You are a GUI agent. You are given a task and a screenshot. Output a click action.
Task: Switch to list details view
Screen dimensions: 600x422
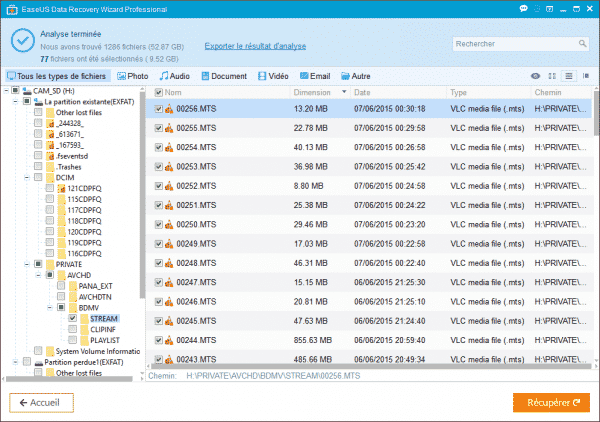click(x=569, y=76)
